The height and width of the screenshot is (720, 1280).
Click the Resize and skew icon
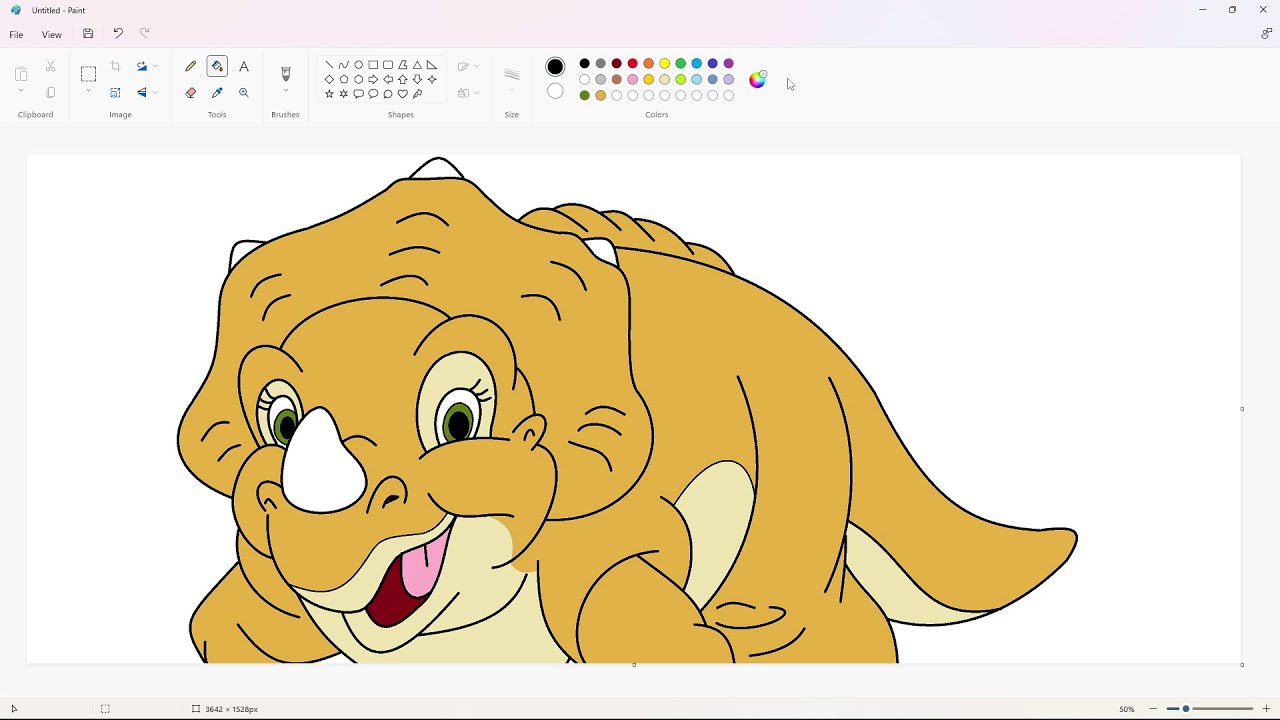[115, 92]
